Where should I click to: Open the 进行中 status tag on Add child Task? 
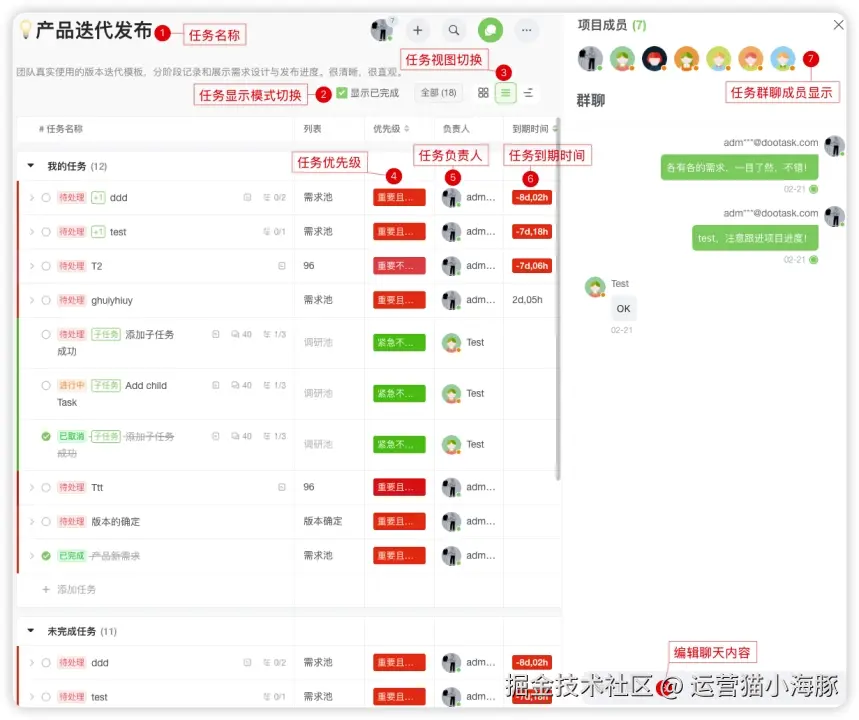point(72,385)
